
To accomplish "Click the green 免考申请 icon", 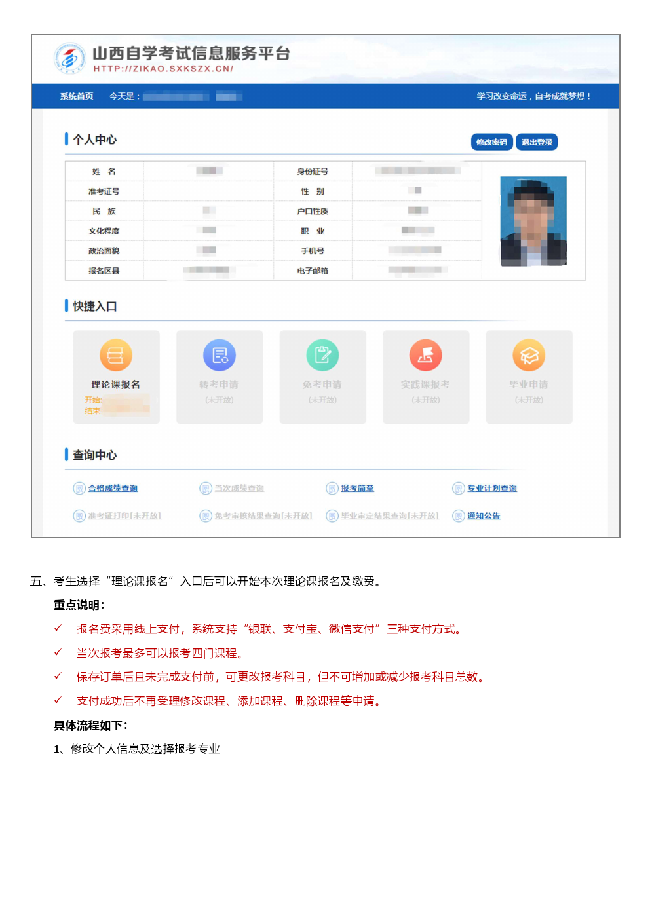I will point(322,355).
